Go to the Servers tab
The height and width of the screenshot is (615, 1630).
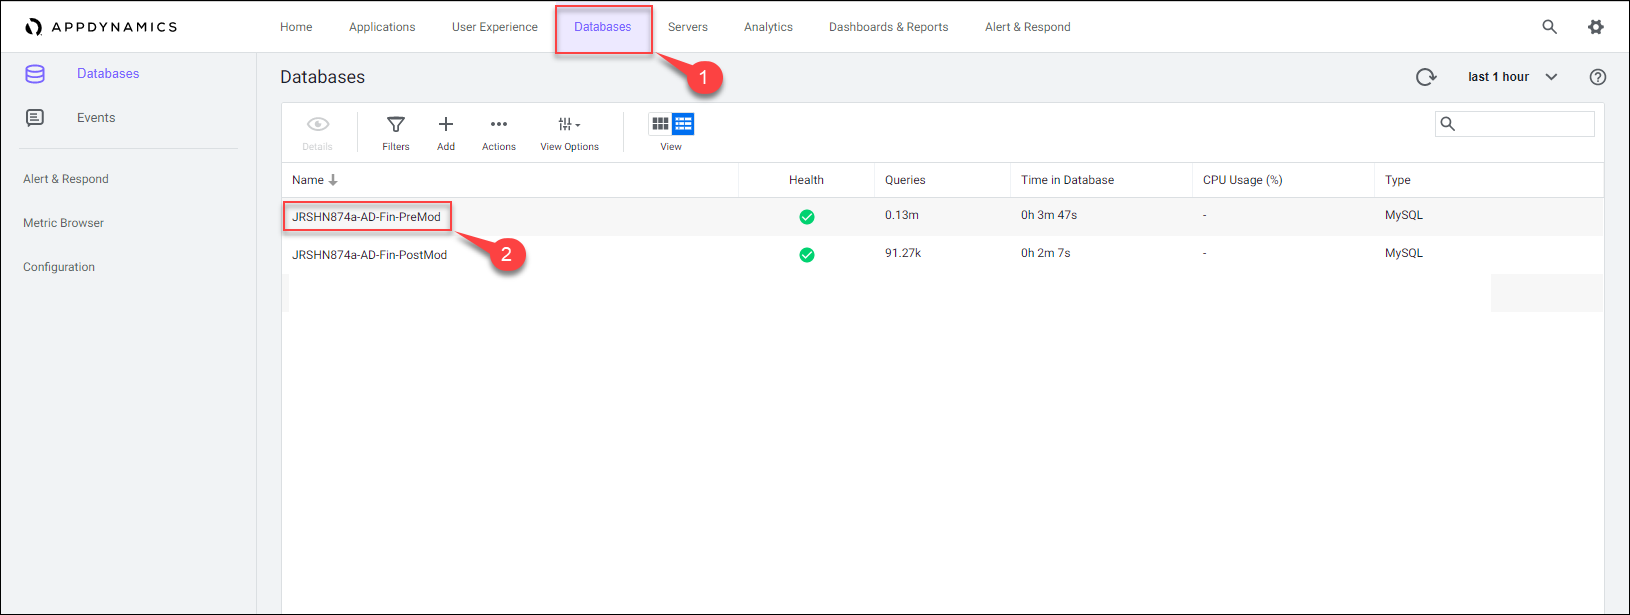pos(687,27)
